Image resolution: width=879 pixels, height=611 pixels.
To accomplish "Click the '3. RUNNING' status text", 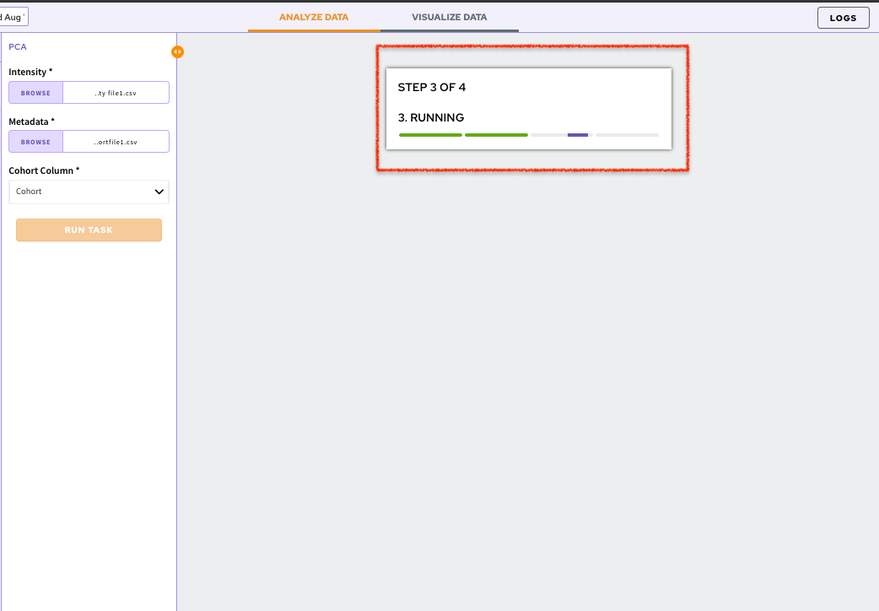I will tap(431, 118).
